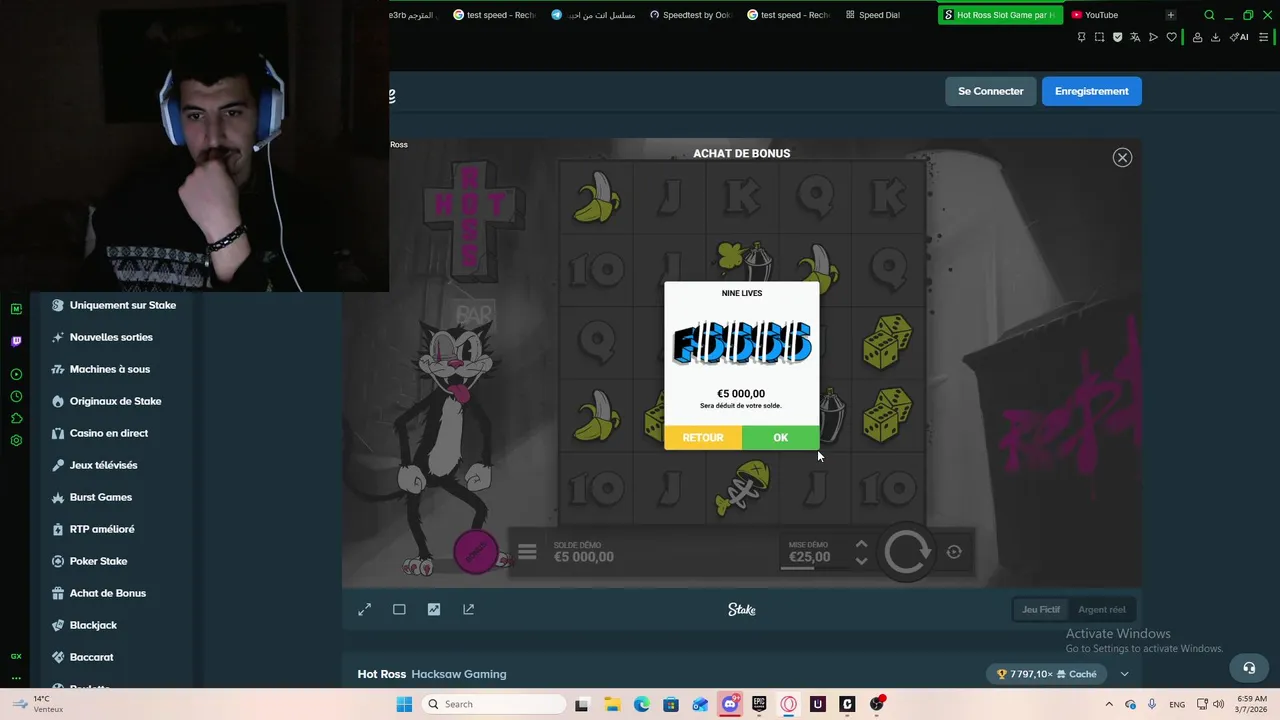The image size is (1280, 720).
Task: Open live support headset chat
Action: pos(1249,668)
